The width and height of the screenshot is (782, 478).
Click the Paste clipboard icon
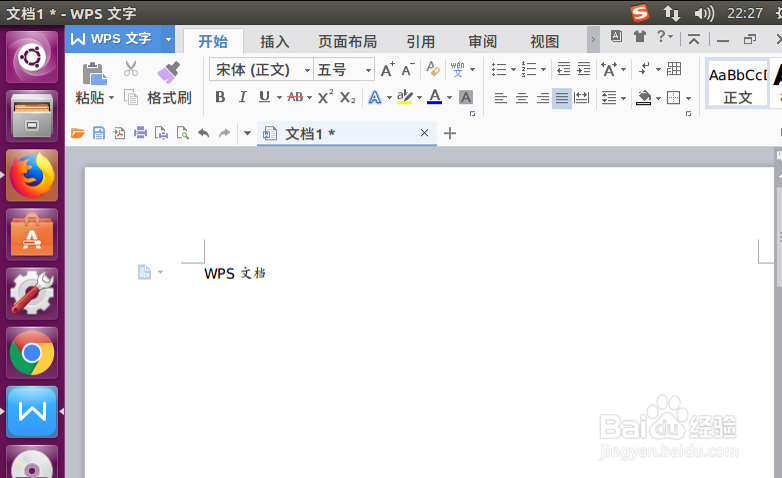pyautogui.click(x=94, y=74)
